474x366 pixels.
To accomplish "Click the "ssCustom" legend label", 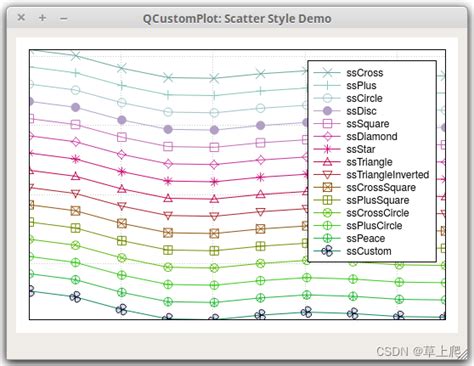I will 369,251.
